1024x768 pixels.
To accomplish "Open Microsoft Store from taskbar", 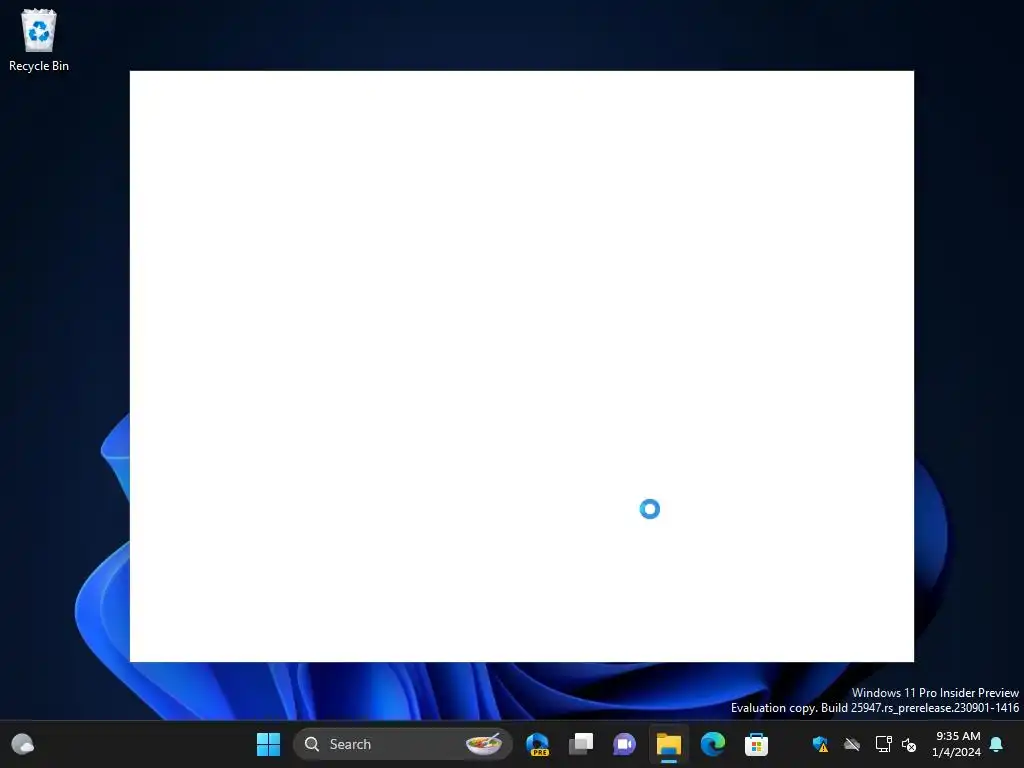I will 756,744.
